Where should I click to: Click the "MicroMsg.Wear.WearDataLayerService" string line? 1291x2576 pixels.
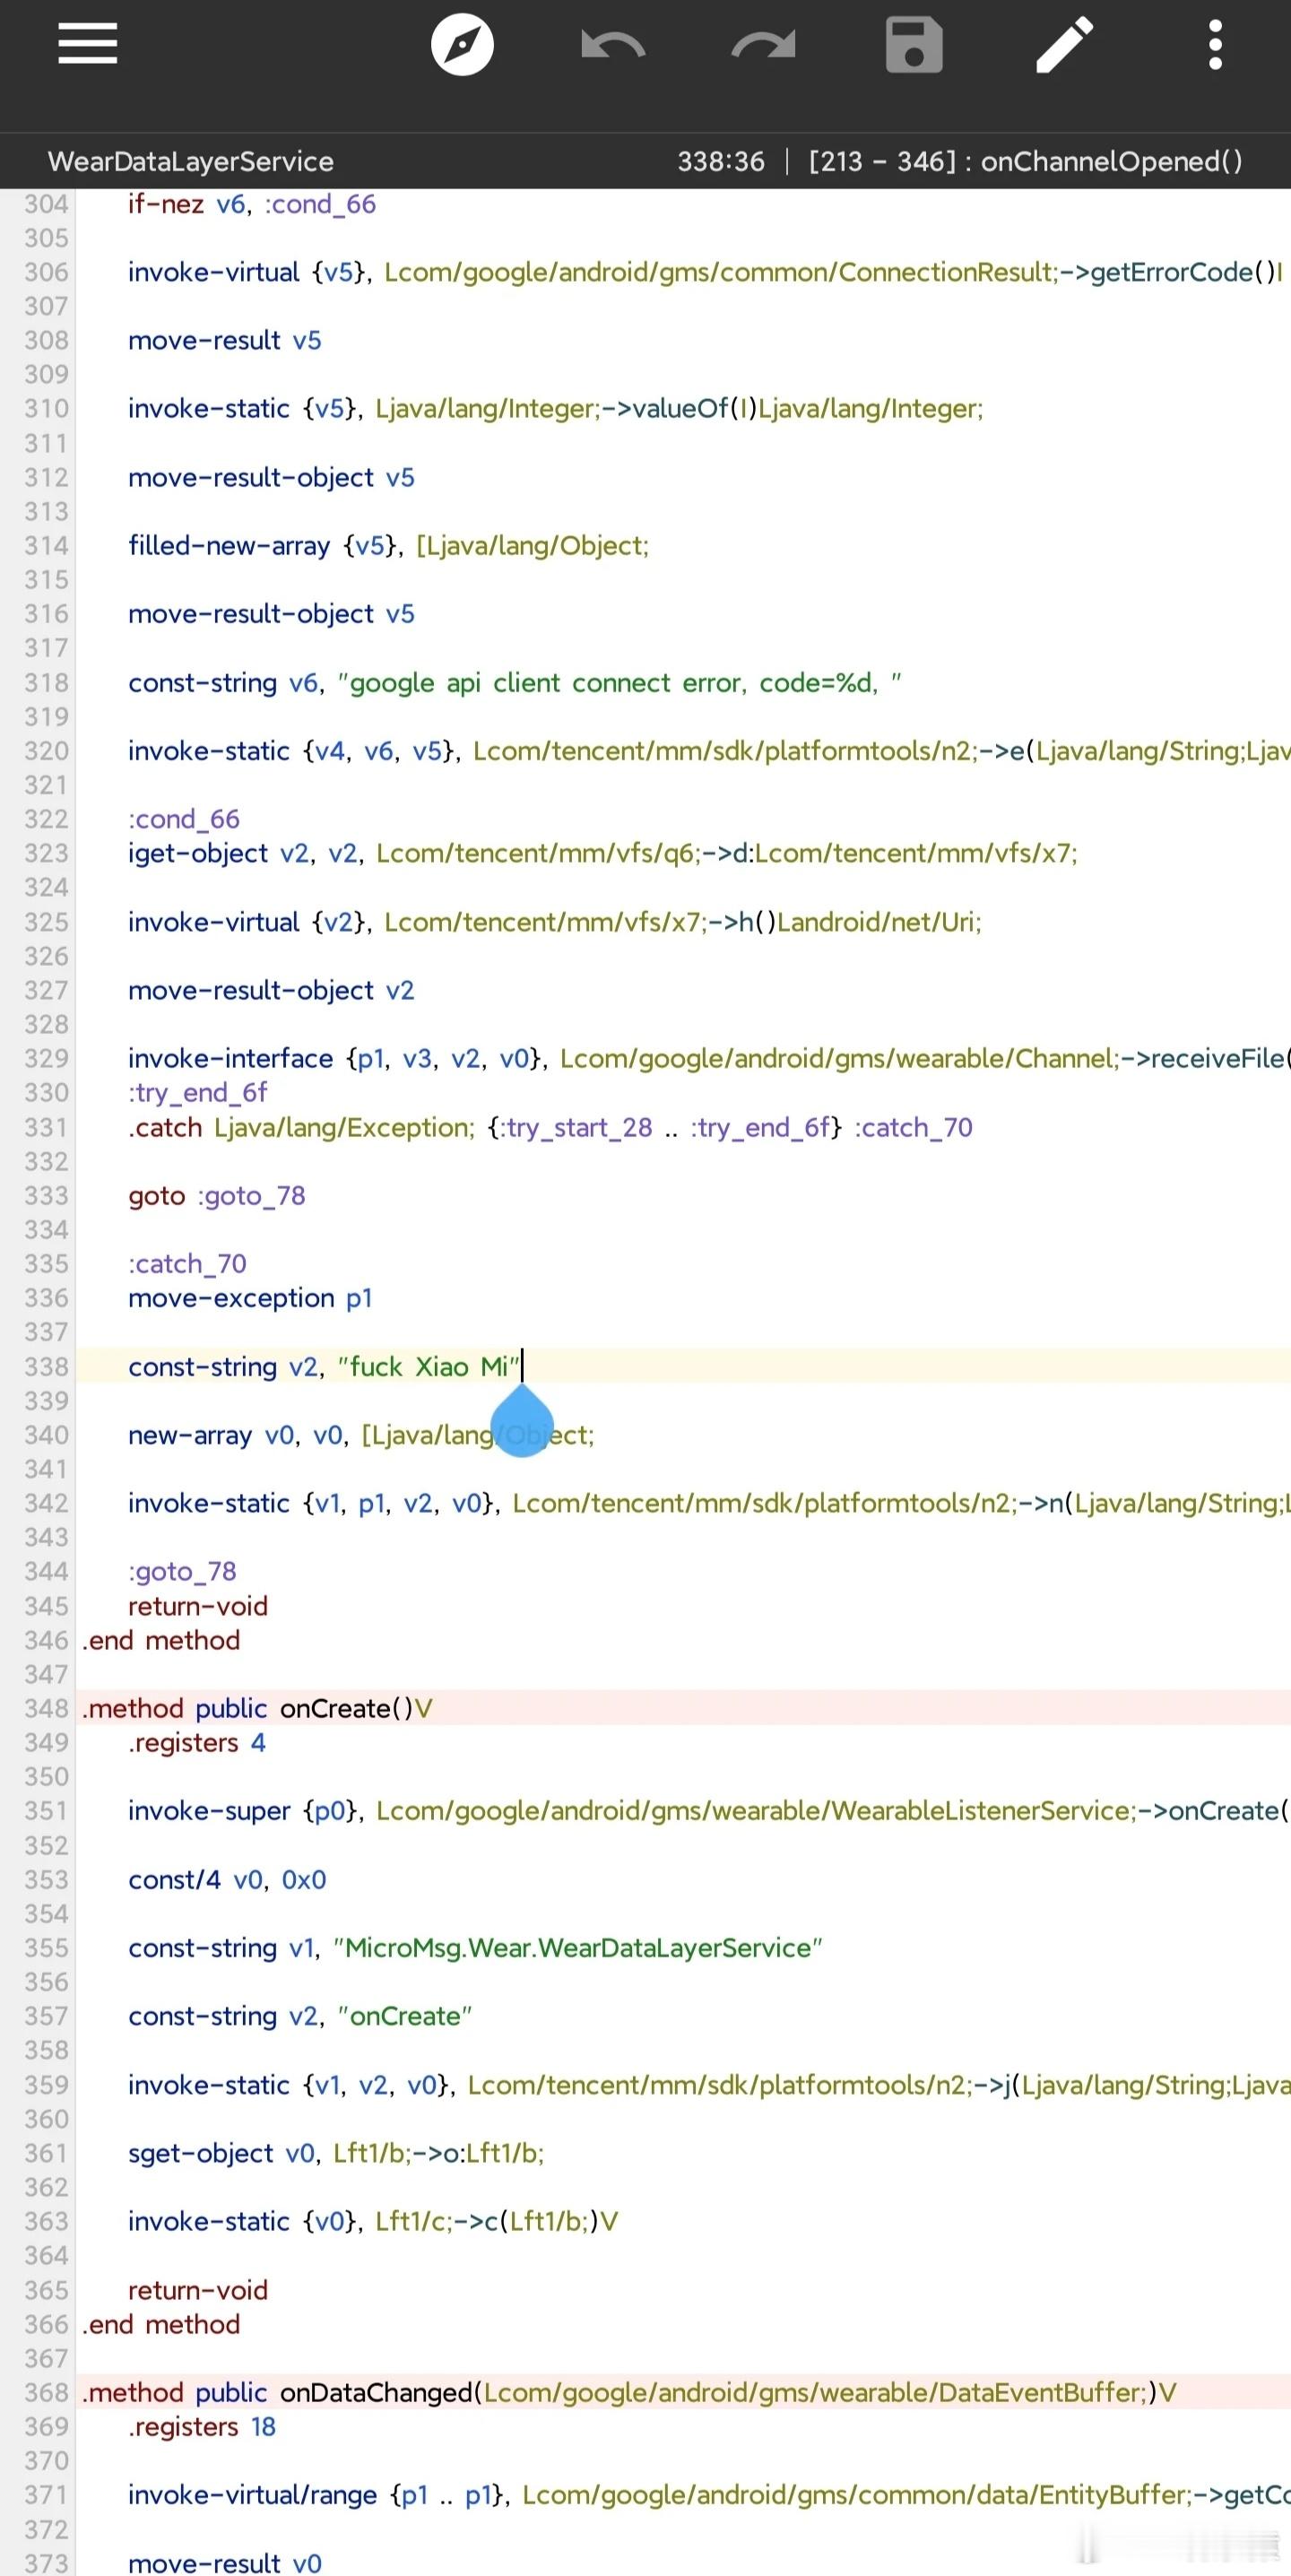coord(475,1947)
